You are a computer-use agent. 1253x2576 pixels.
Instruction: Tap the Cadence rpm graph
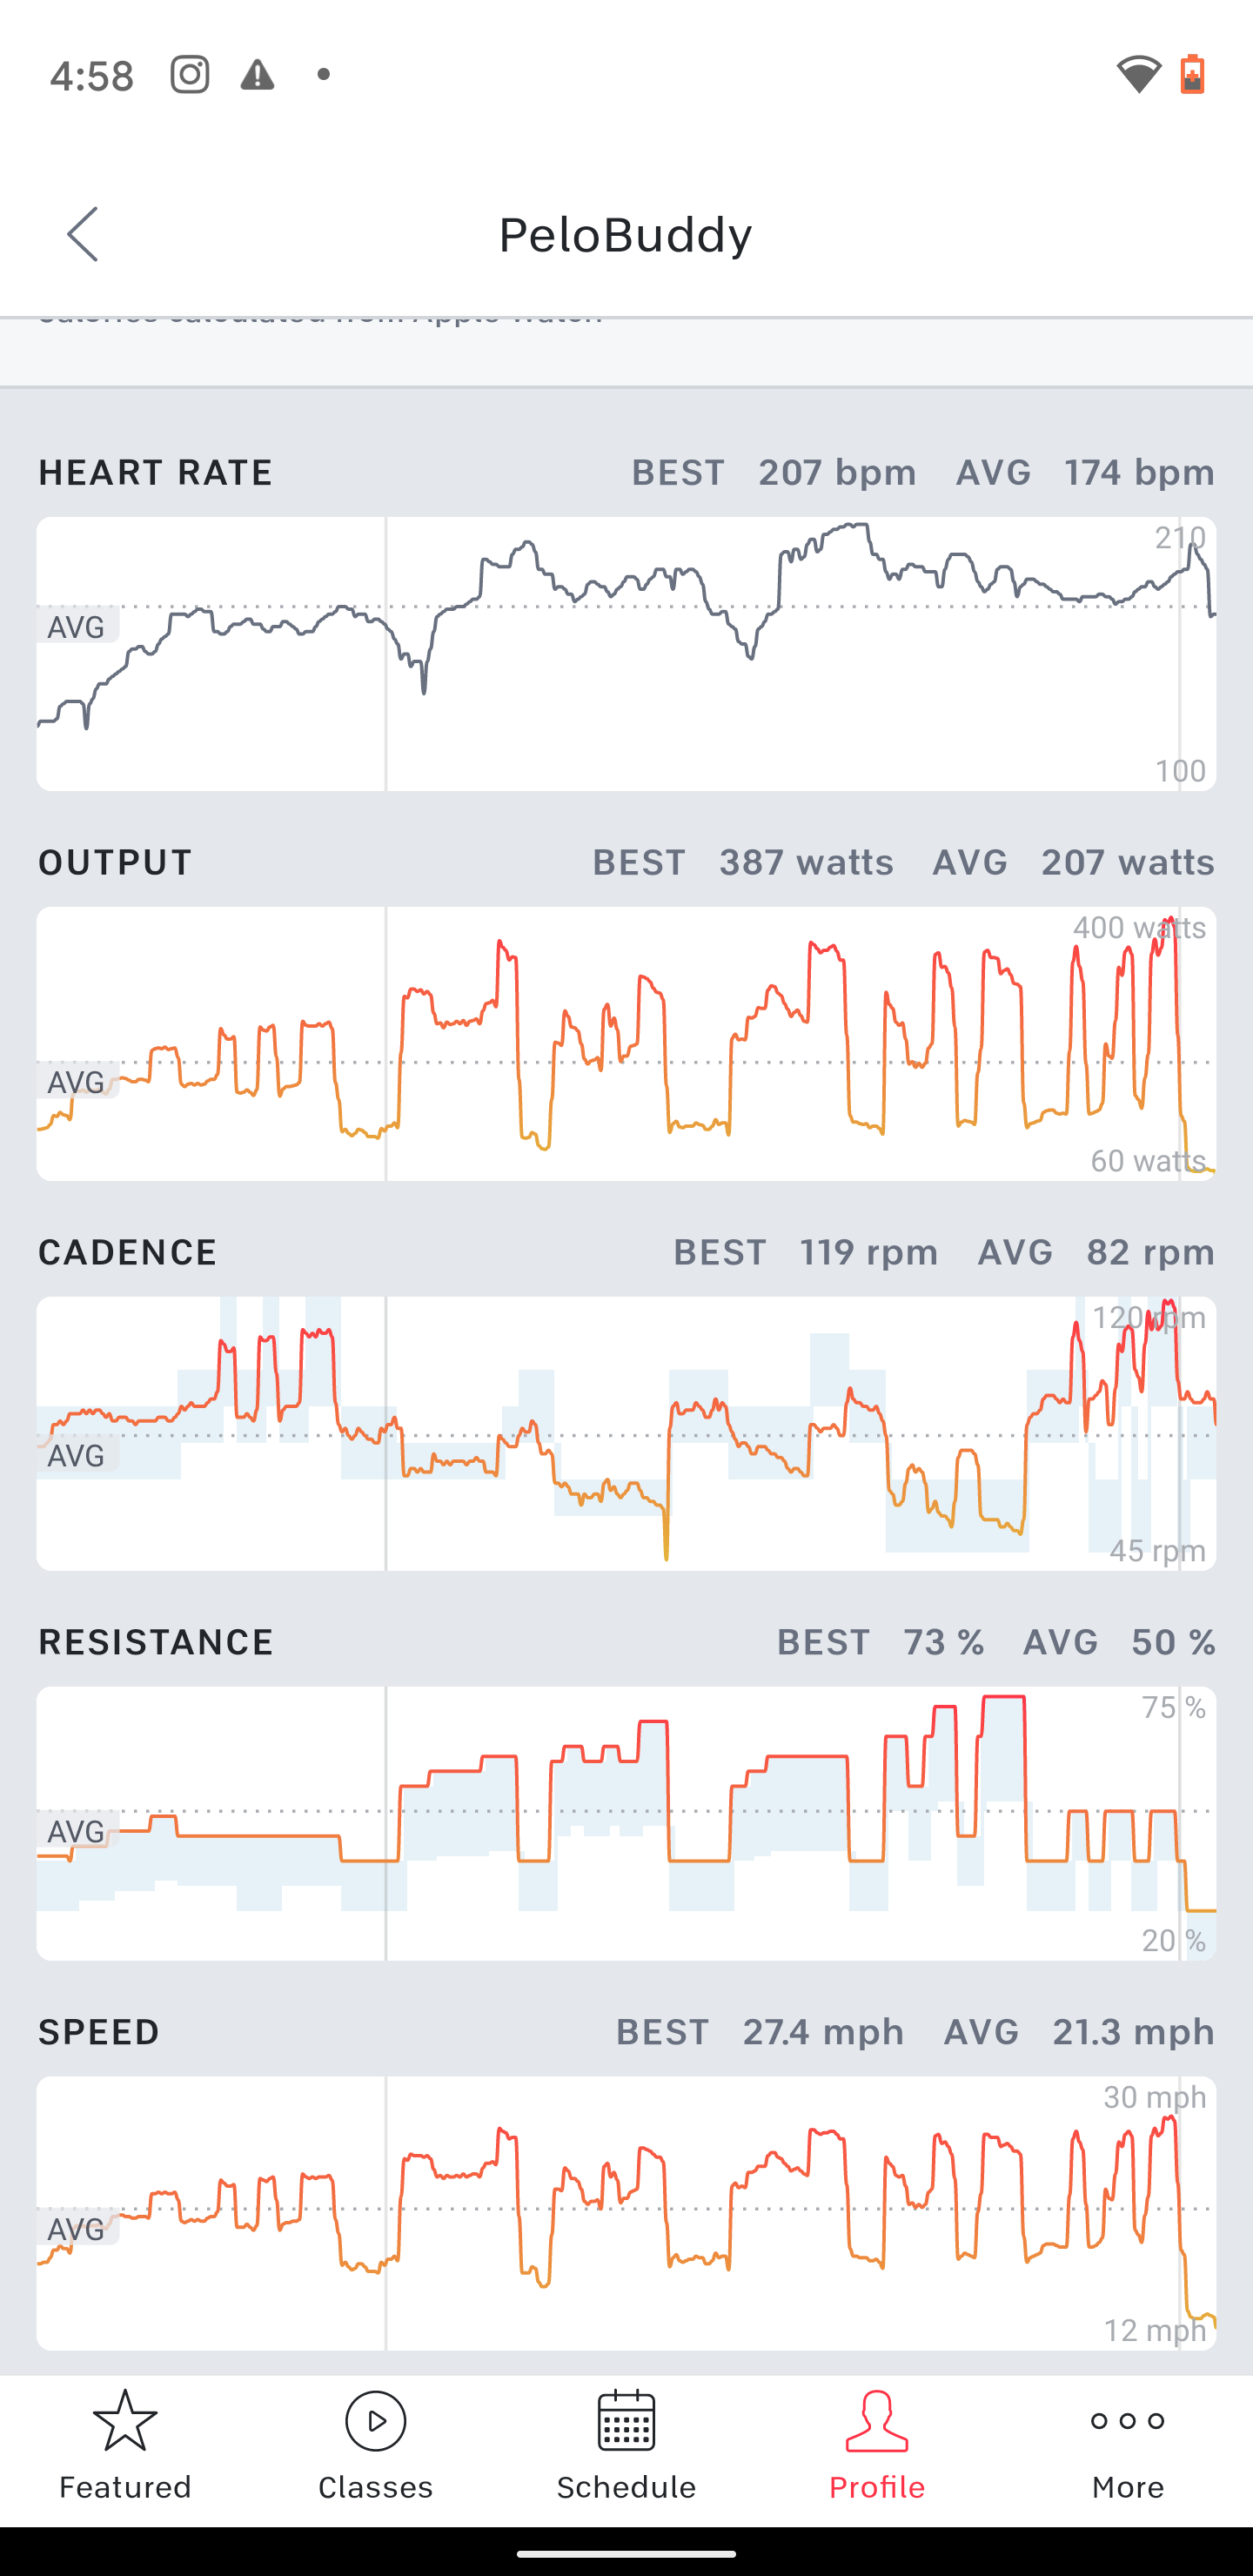626,1433
